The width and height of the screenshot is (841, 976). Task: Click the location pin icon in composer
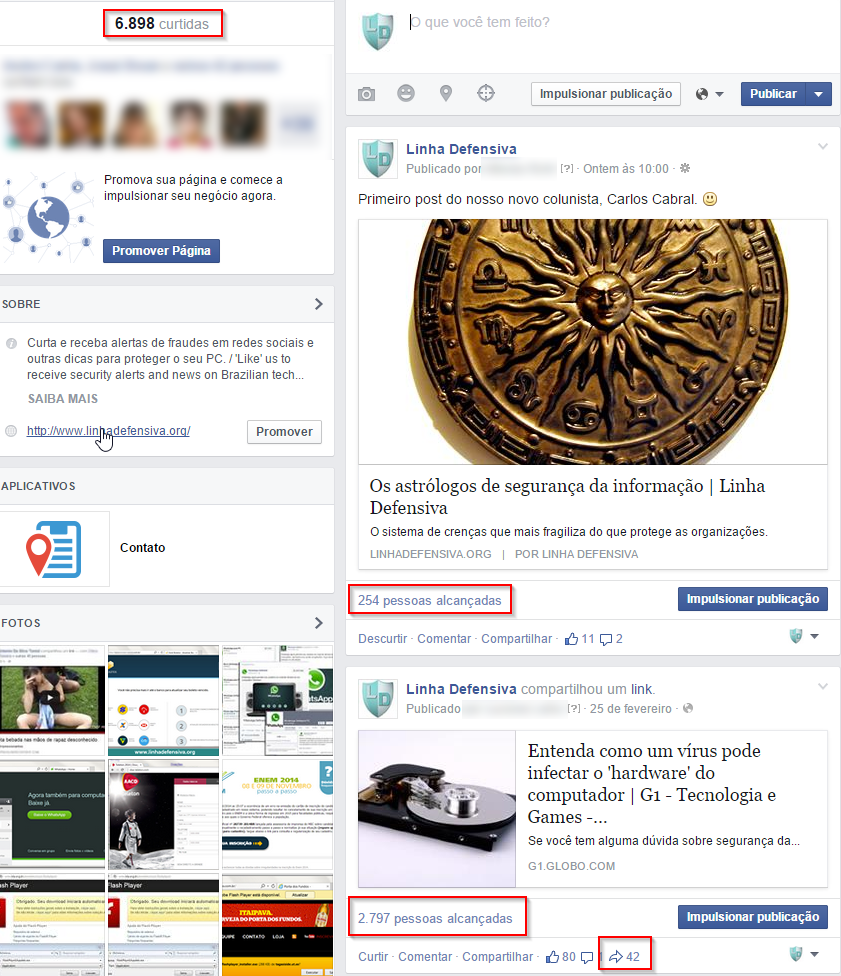point(446,94)
